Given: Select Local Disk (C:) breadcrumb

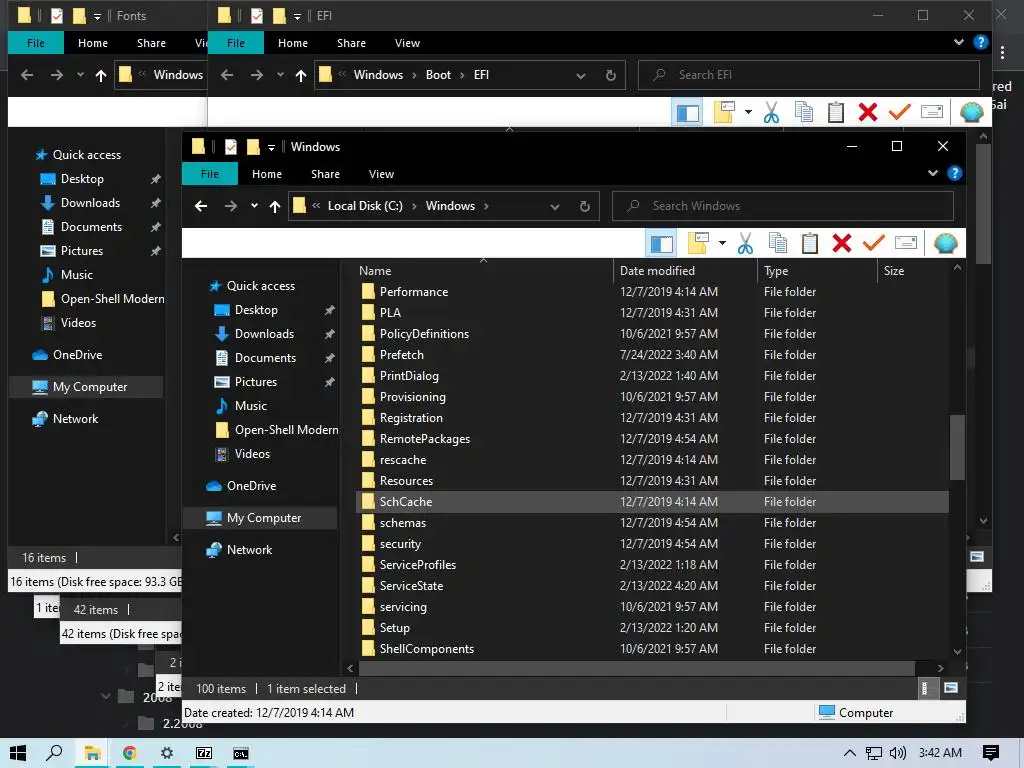Looking at the screenshot, I should pyautogui.click(x=365, y=206).
